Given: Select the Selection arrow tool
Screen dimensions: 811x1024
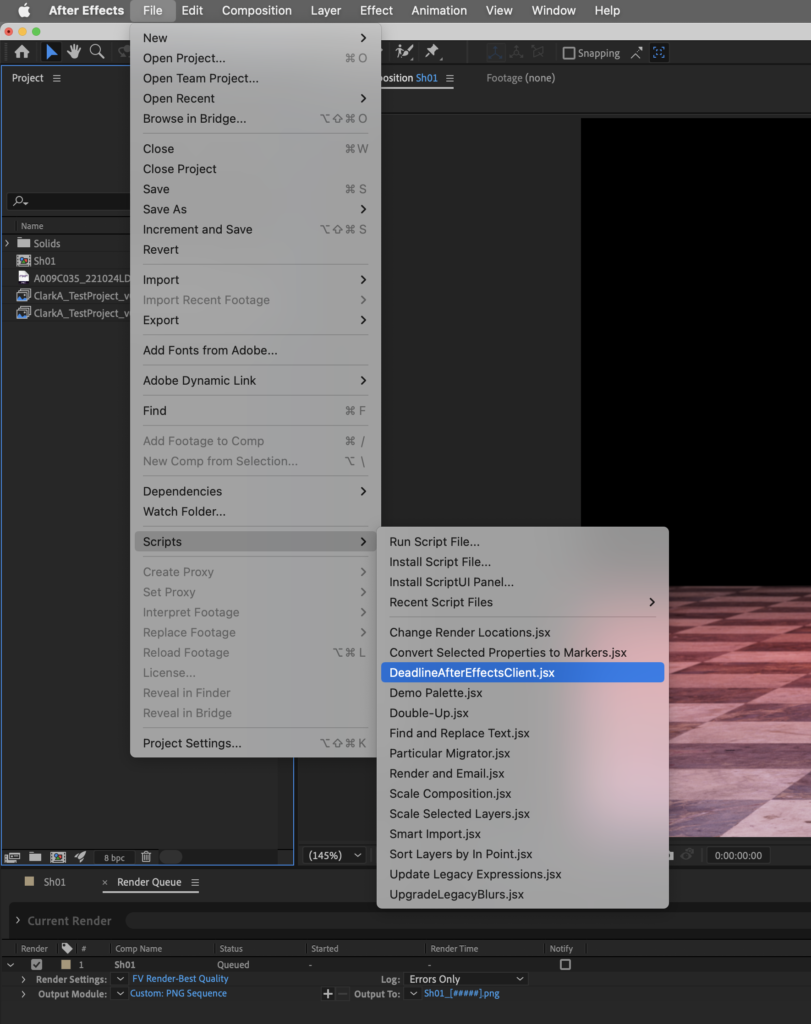Looking at the screenshot, I should [x=51, y=52].
